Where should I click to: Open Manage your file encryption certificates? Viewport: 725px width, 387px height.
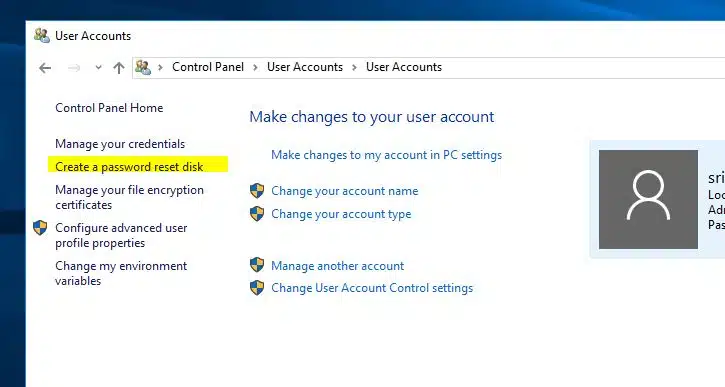coord(129,197)
